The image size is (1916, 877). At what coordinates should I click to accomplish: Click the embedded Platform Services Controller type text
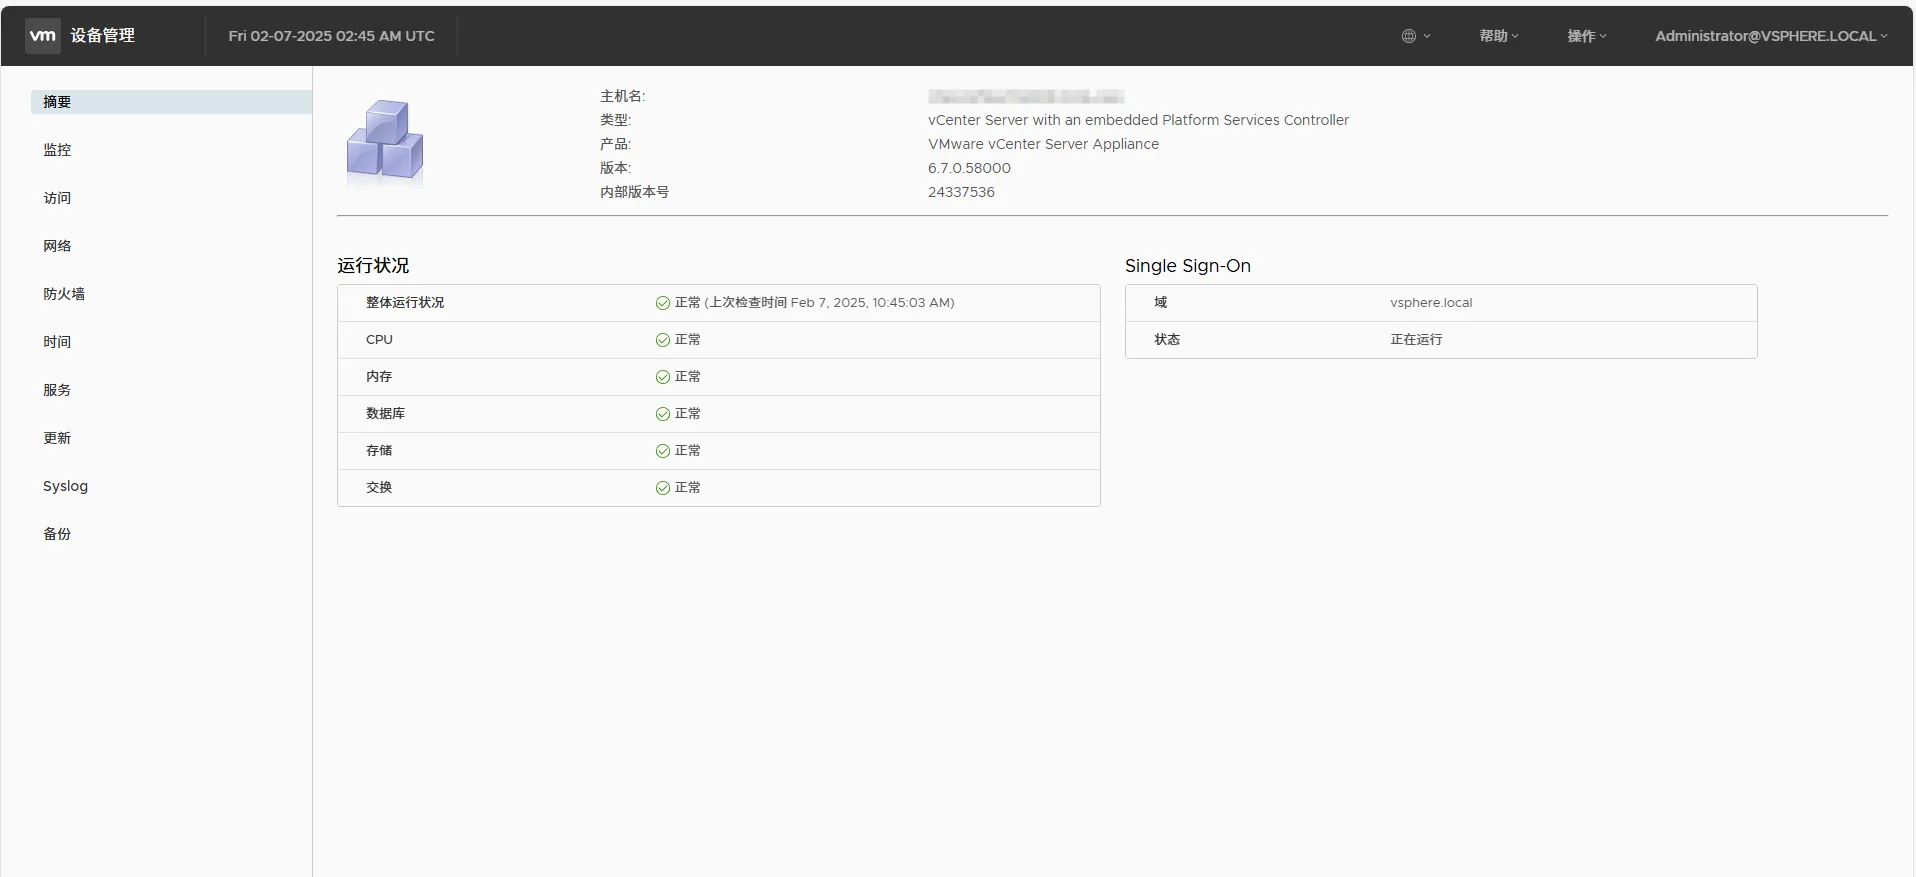(1138, 120)
